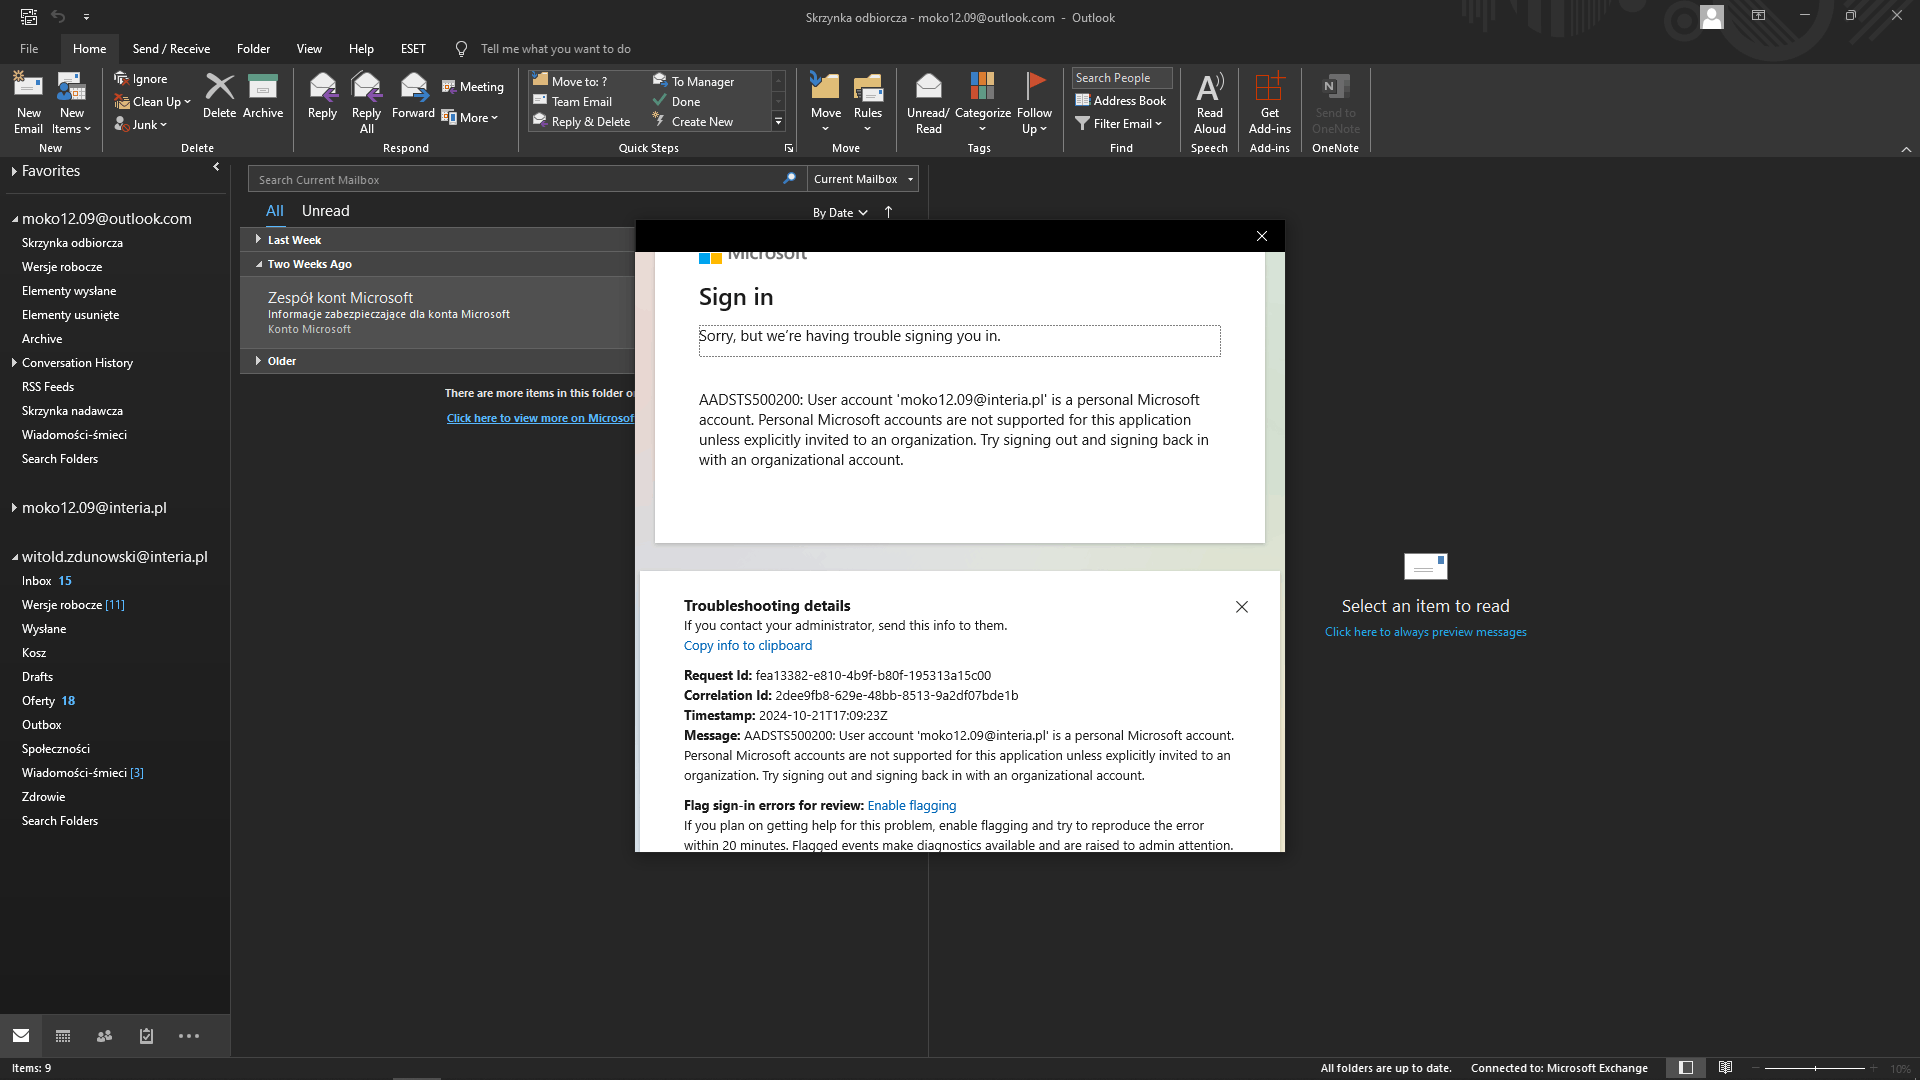1920x1080 pixels.
Task: Click Reply All in ribbon
Action: (367, 103)
